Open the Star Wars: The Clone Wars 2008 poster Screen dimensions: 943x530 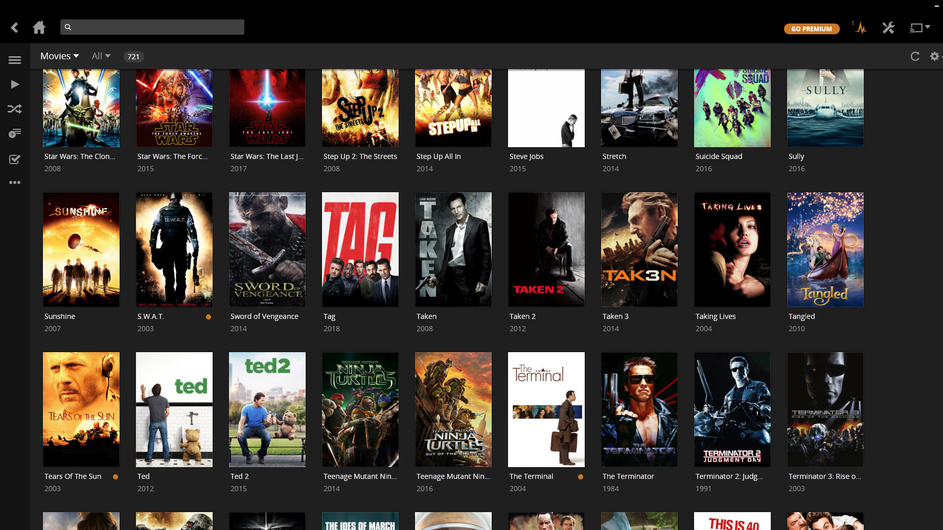[81, 108]
